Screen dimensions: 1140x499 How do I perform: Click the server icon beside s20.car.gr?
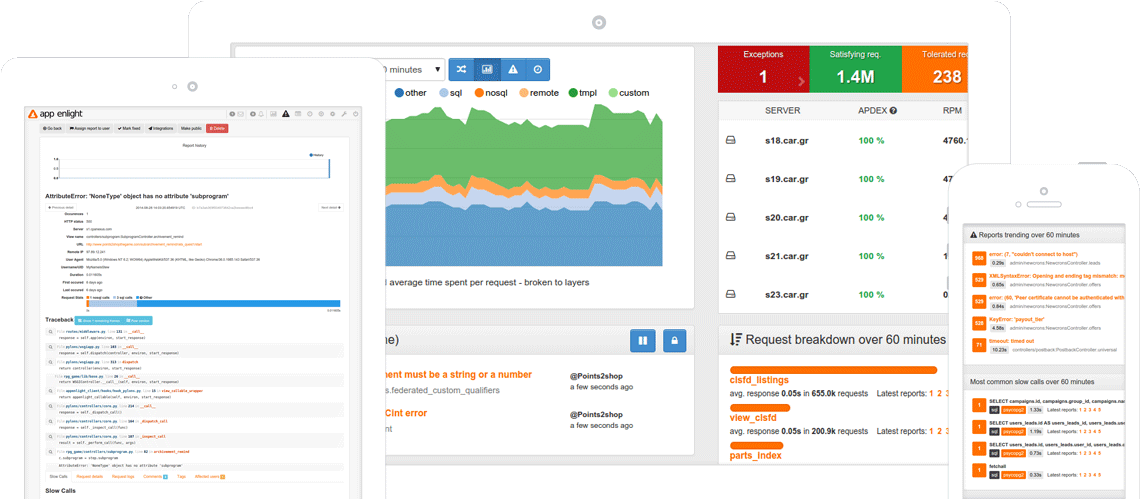point(731,217)
